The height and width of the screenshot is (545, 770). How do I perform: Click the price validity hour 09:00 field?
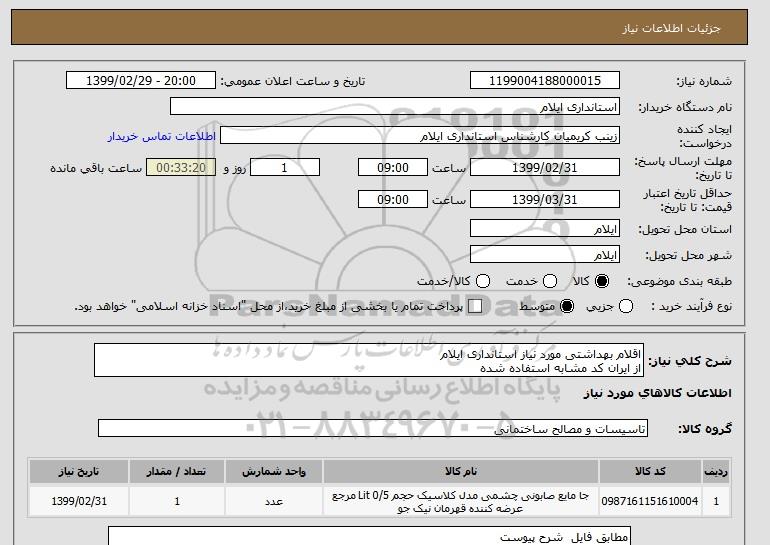click(393, 199)
